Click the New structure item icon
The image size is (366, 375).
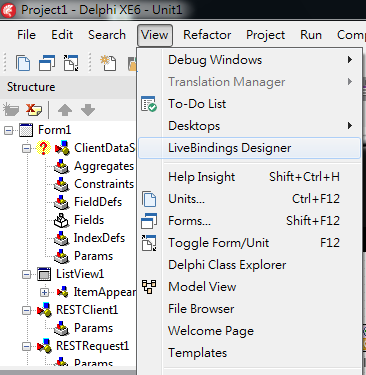pyautogui.click(x=11, y=110)
